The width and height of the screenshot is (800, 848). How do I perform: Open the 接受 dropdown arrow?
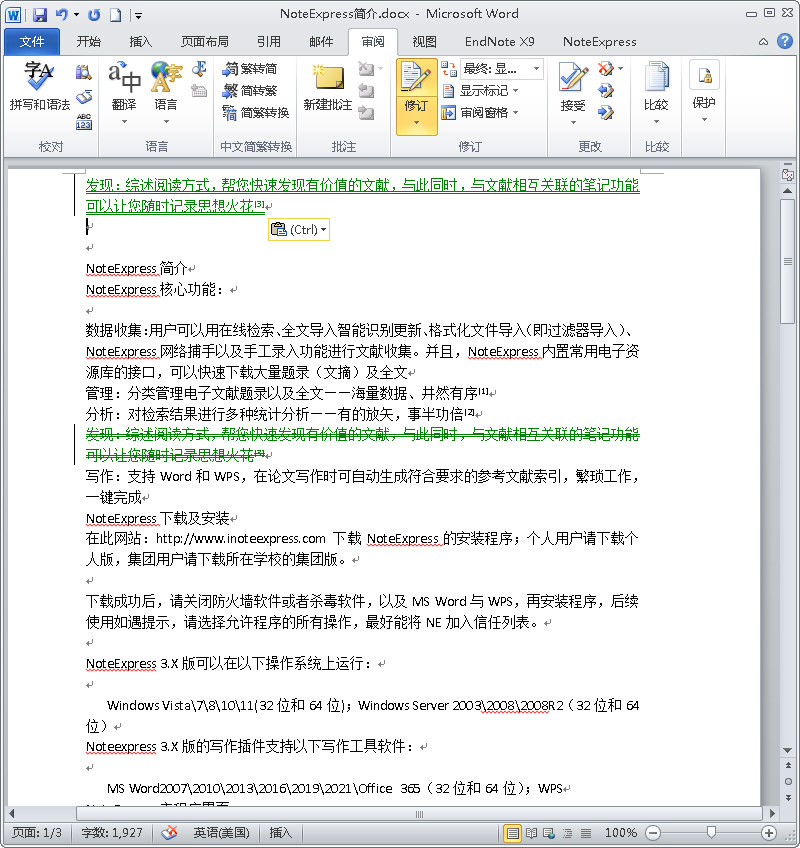[x=573, y=123]
